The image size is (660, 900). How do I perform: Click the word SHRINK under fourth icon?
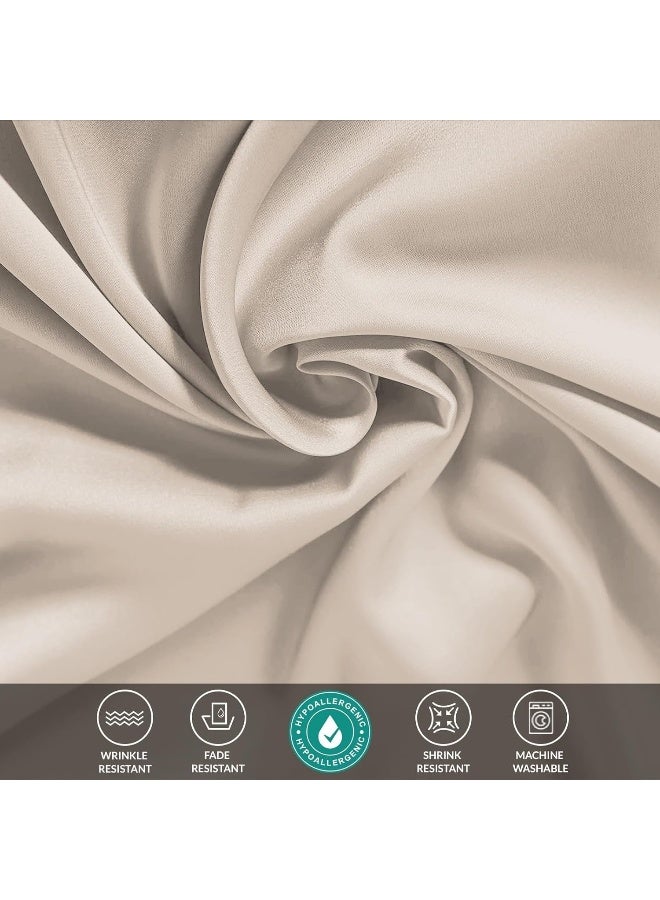coord(442,755)
